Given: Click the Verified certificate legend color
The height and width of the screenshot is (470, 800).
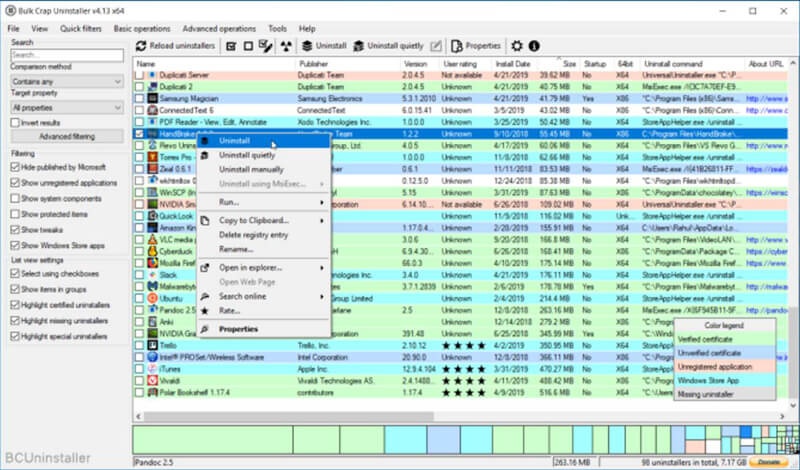Looking at the screenshot, I should (724, 339).
